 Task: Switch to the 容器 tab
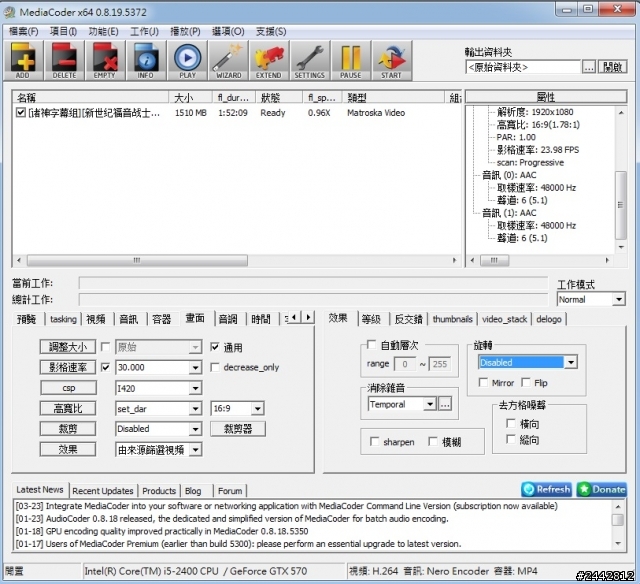point(162,319)
